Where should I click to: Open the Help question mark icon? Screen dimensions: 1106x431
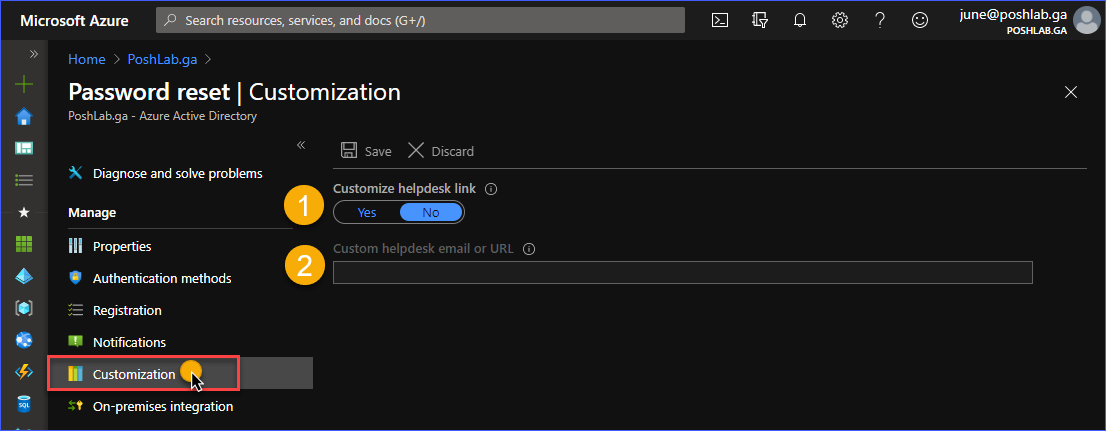pyautogui.click(x=880, y=20)
